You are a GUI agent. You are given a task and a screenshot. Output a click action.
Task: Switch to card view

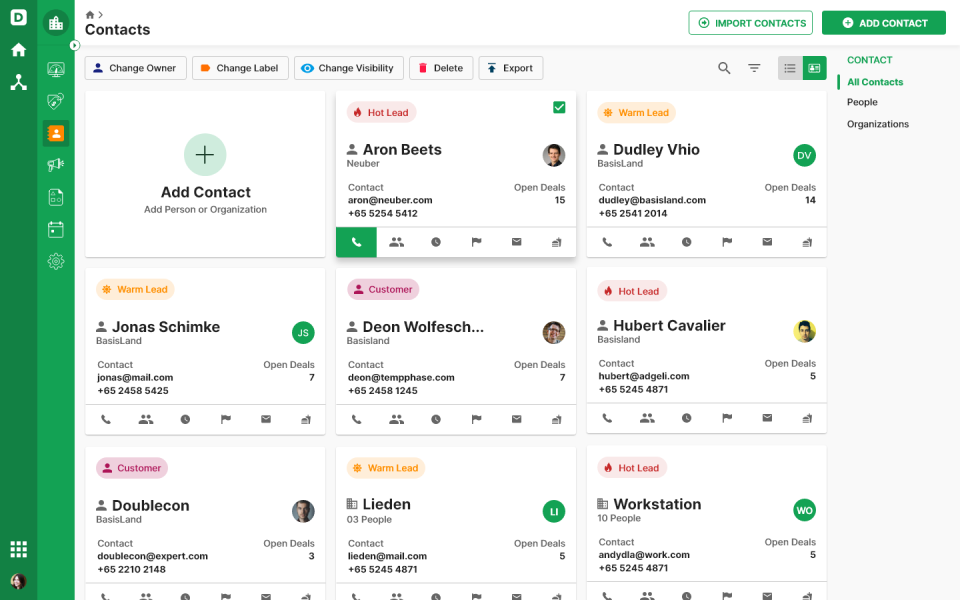tap(814, 68)
